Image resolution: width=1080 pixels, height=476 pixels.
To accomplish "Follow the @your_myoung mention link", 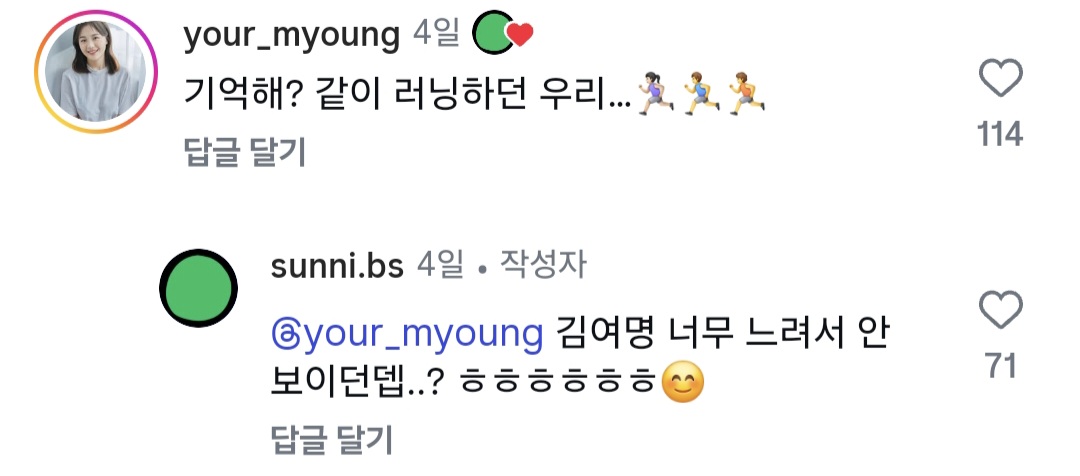I will [x=407, y=335].
